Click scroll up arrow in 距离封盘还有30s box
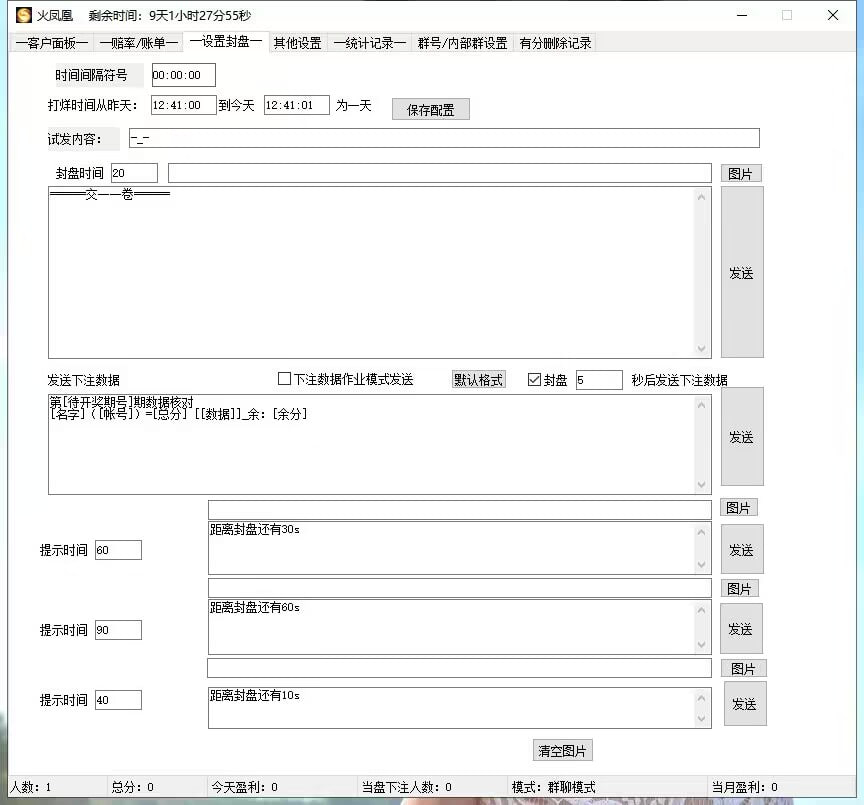 (x=701, y=533)
